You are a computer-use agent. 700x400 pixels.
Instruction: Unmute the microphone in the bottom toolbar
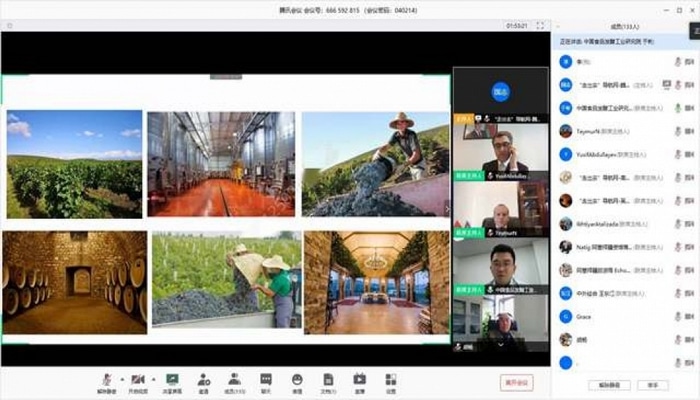click(x=107, y=380)
